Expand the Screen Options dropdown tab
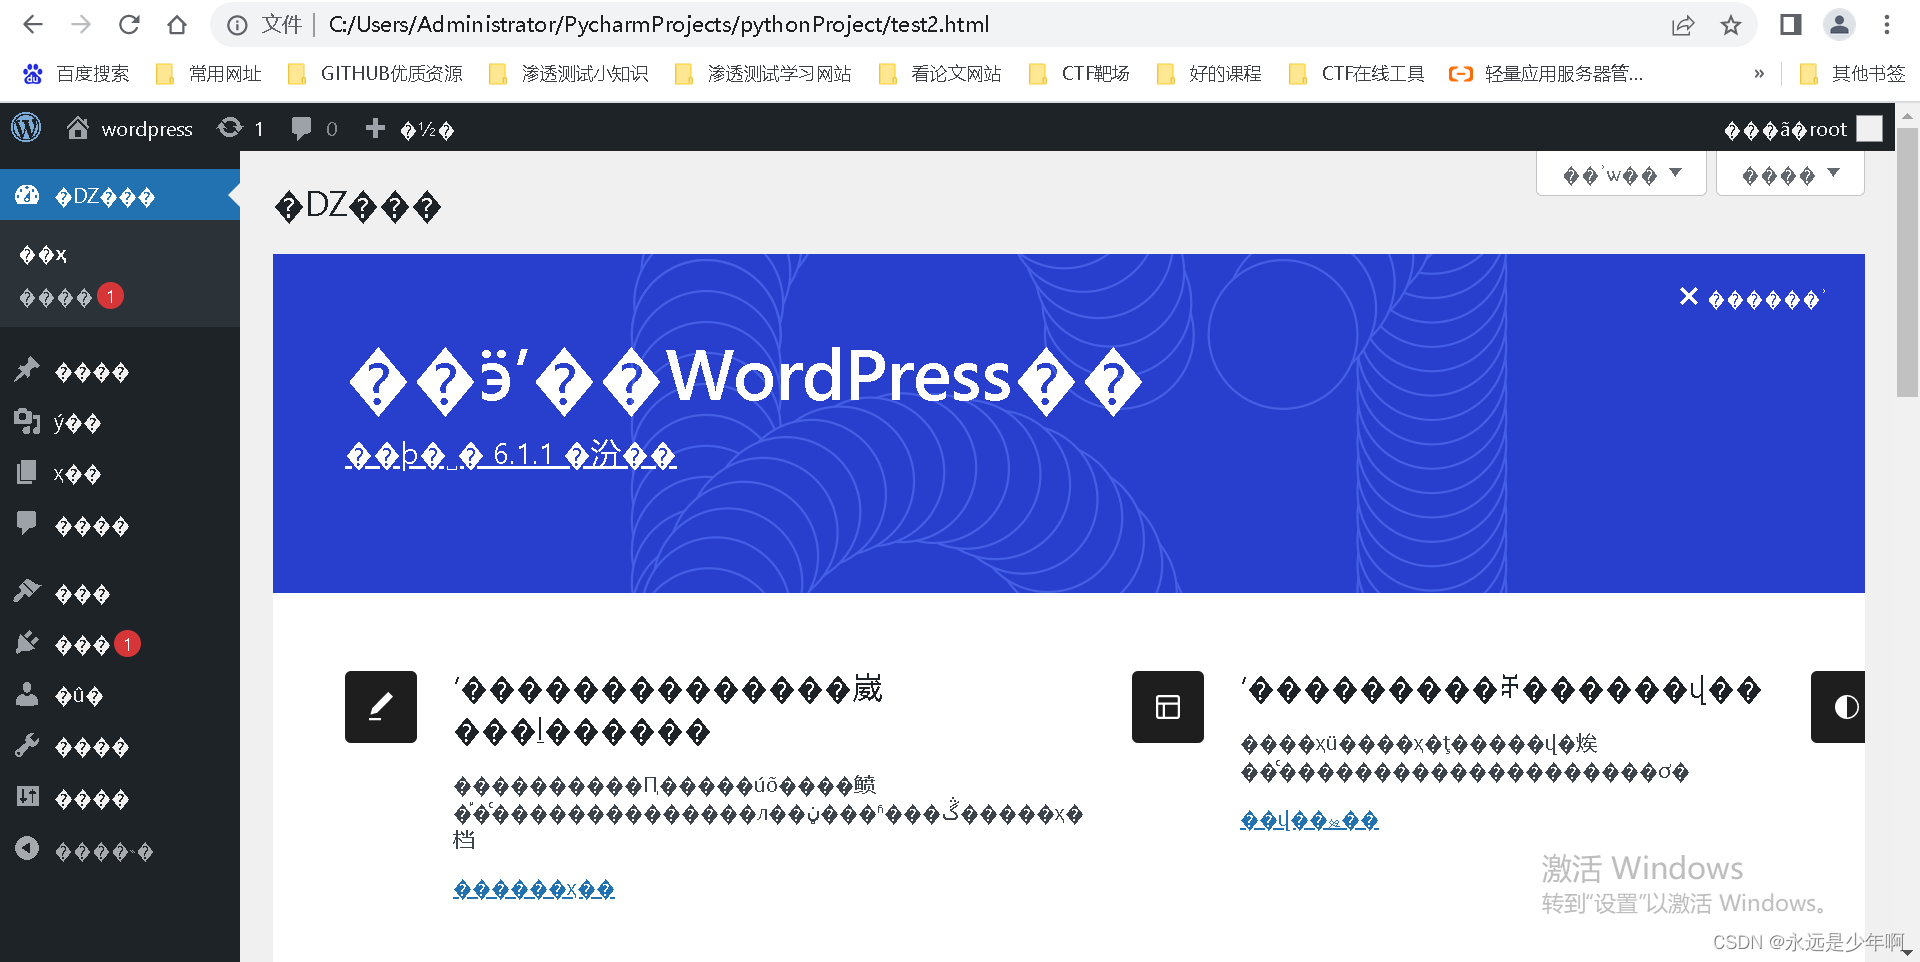 click(1621, 174)
